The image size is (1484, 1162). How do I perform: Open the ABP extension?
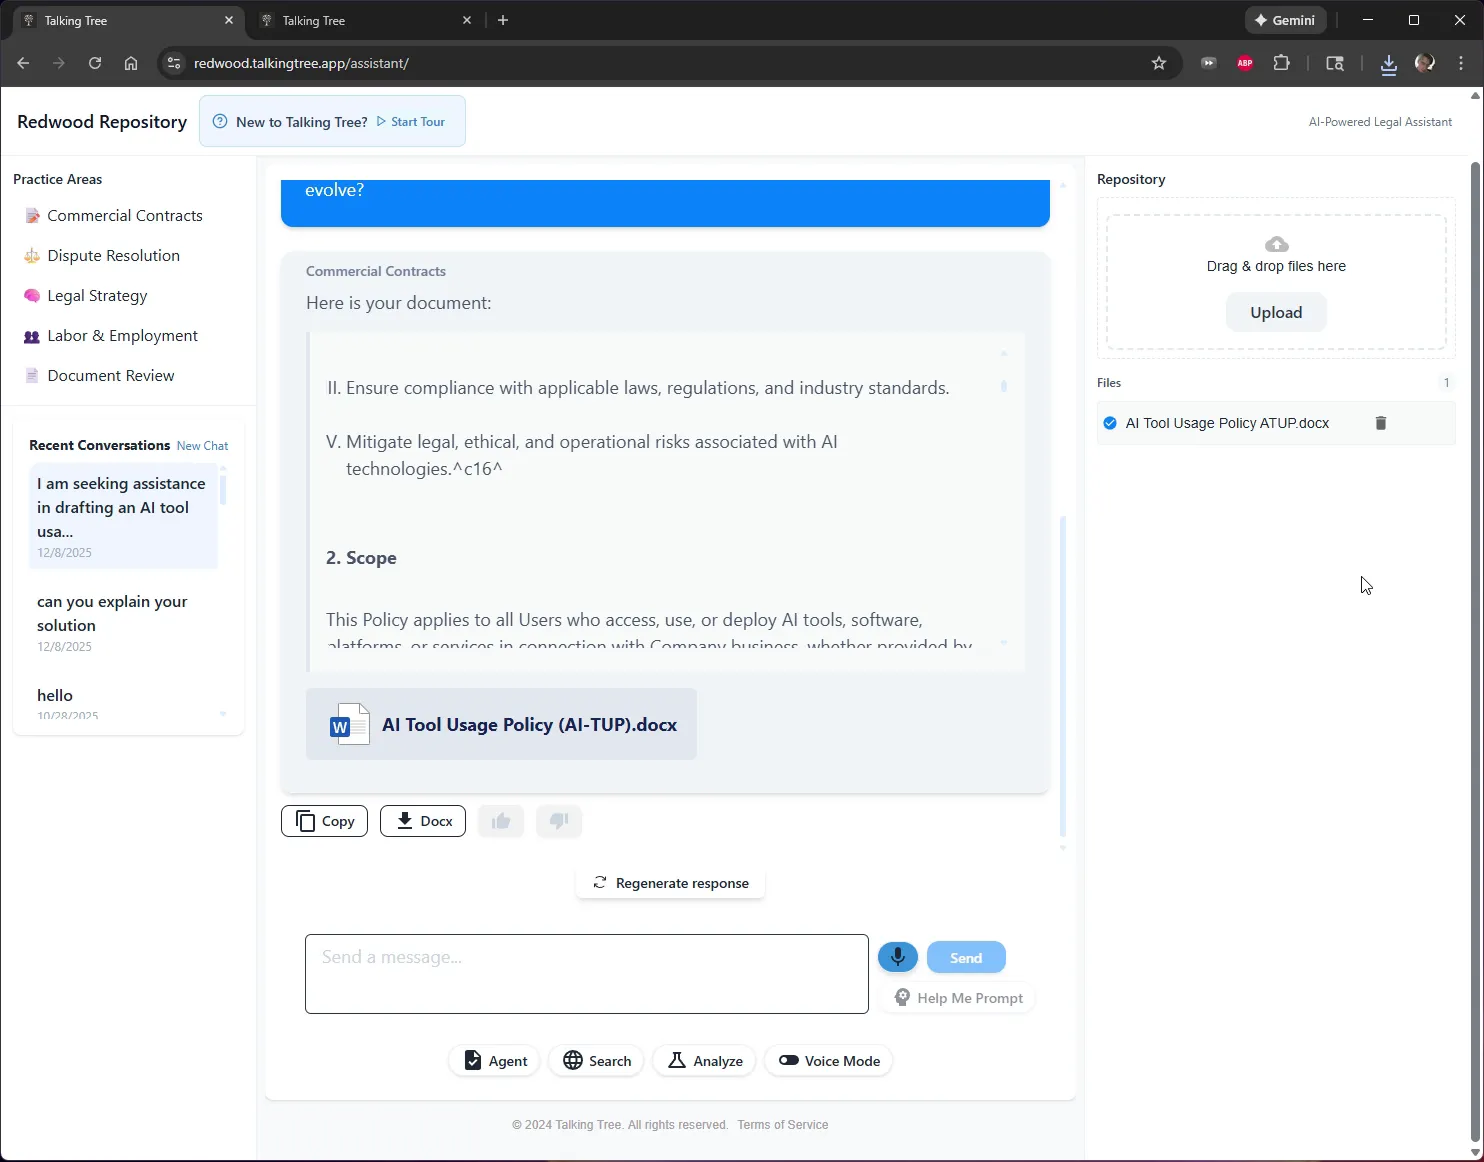[x=1245, y=63]
